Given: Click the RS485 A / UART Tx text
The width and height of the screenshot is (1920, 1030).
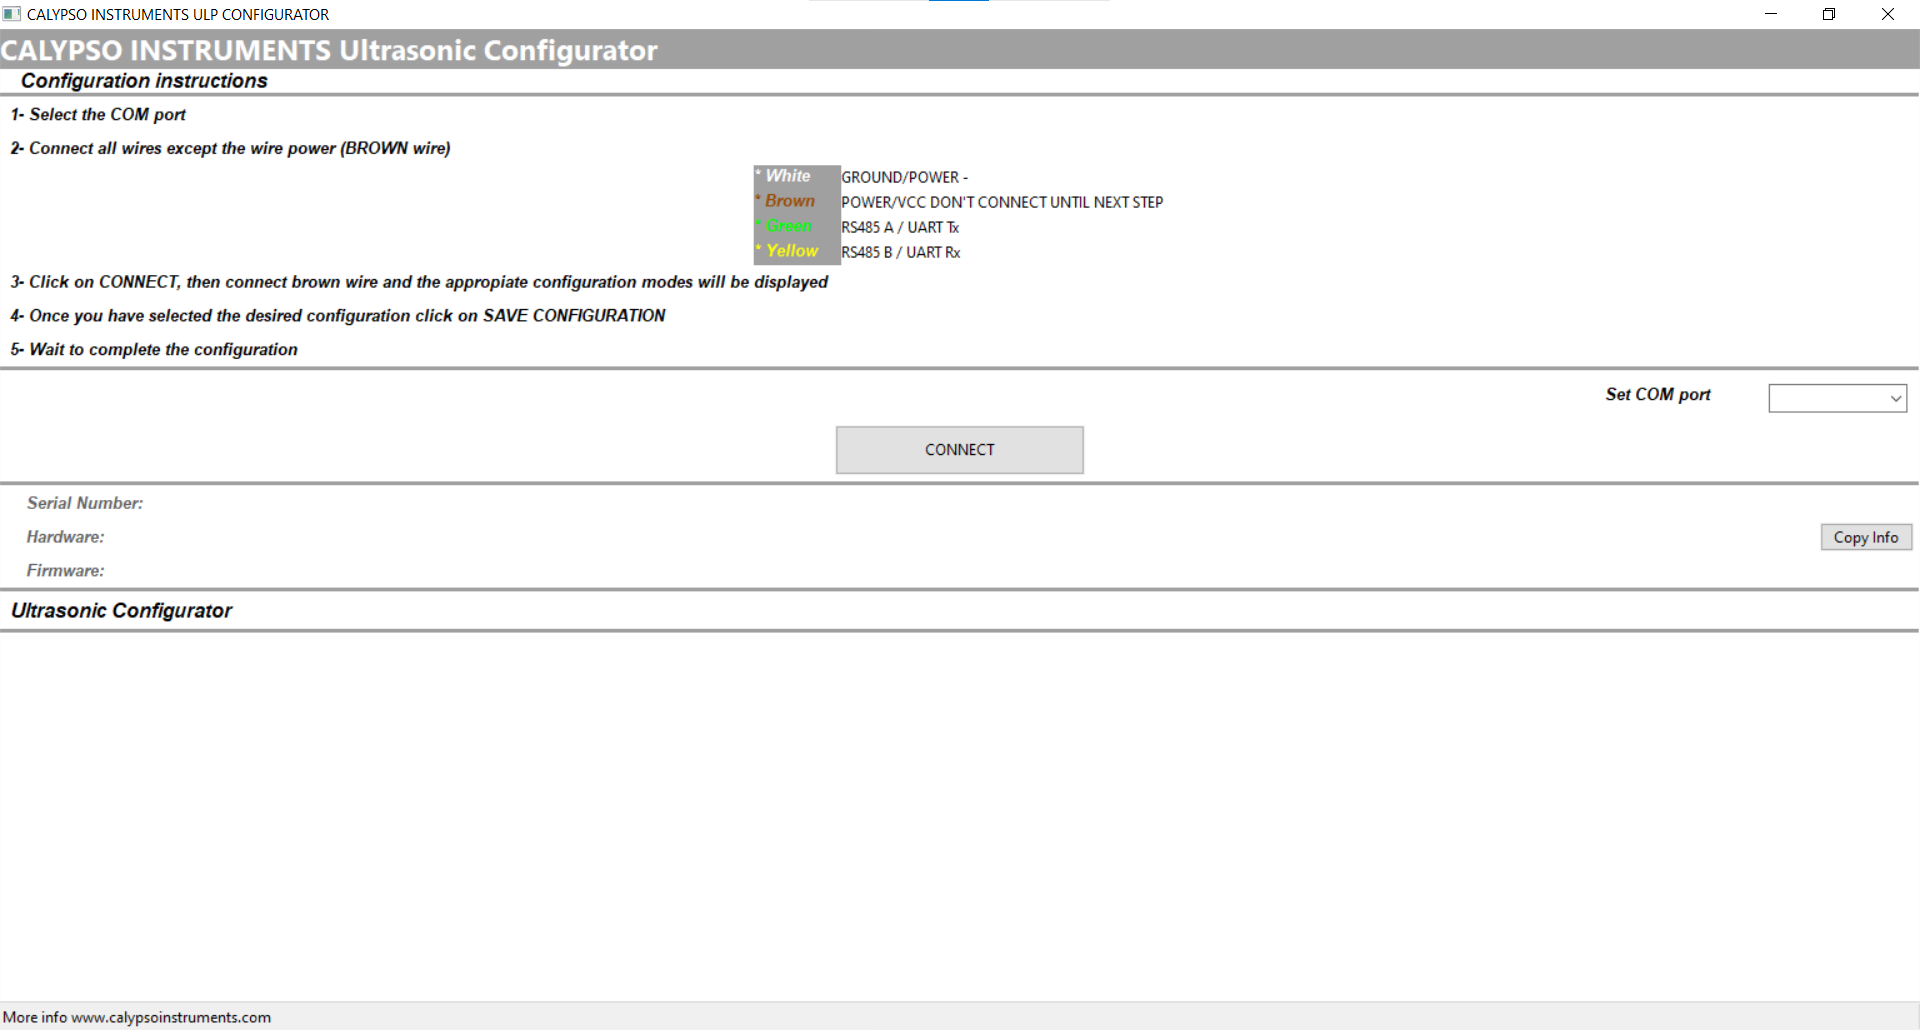Looking at the screenshot, I should pos(899,227).
